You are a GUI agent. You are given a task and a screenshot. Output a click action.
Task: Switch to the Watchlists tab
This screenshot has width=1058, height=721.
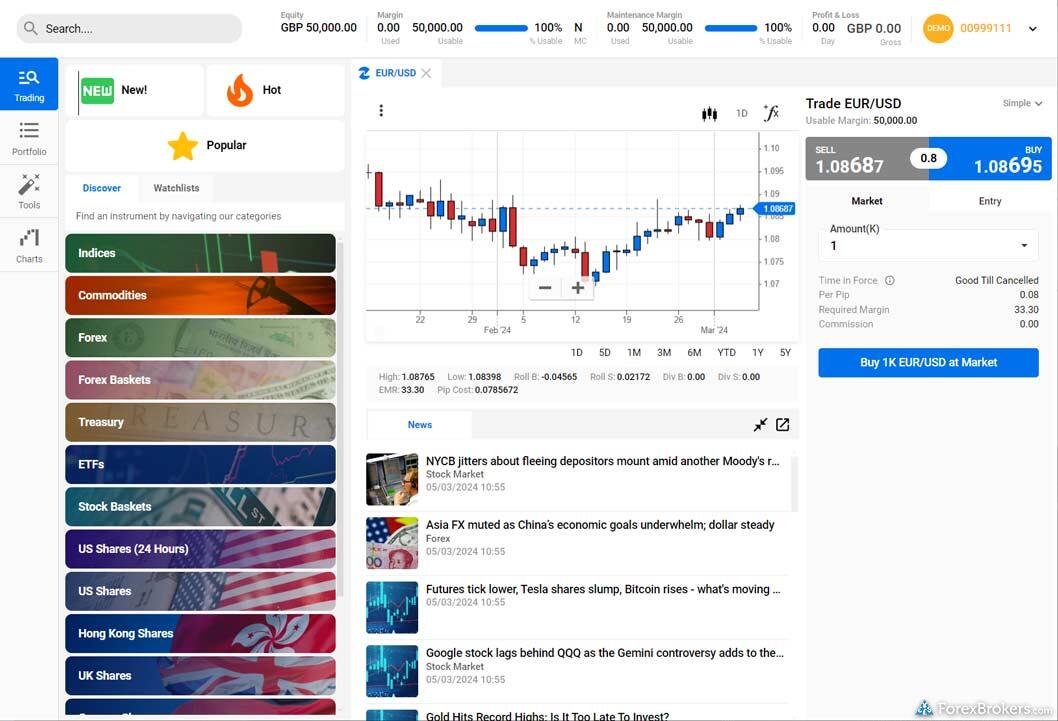click(x=176, y=188)
